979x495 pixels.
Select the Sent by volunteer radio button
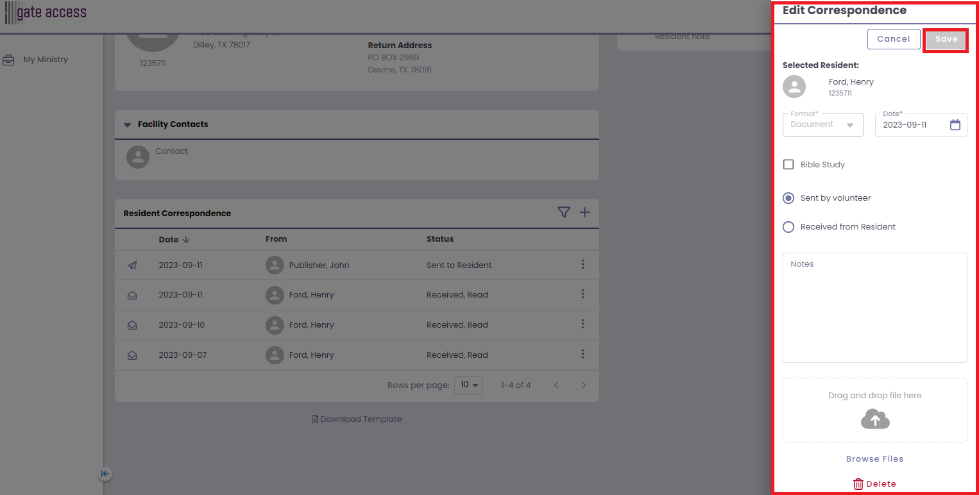click(x=789, y=198)
